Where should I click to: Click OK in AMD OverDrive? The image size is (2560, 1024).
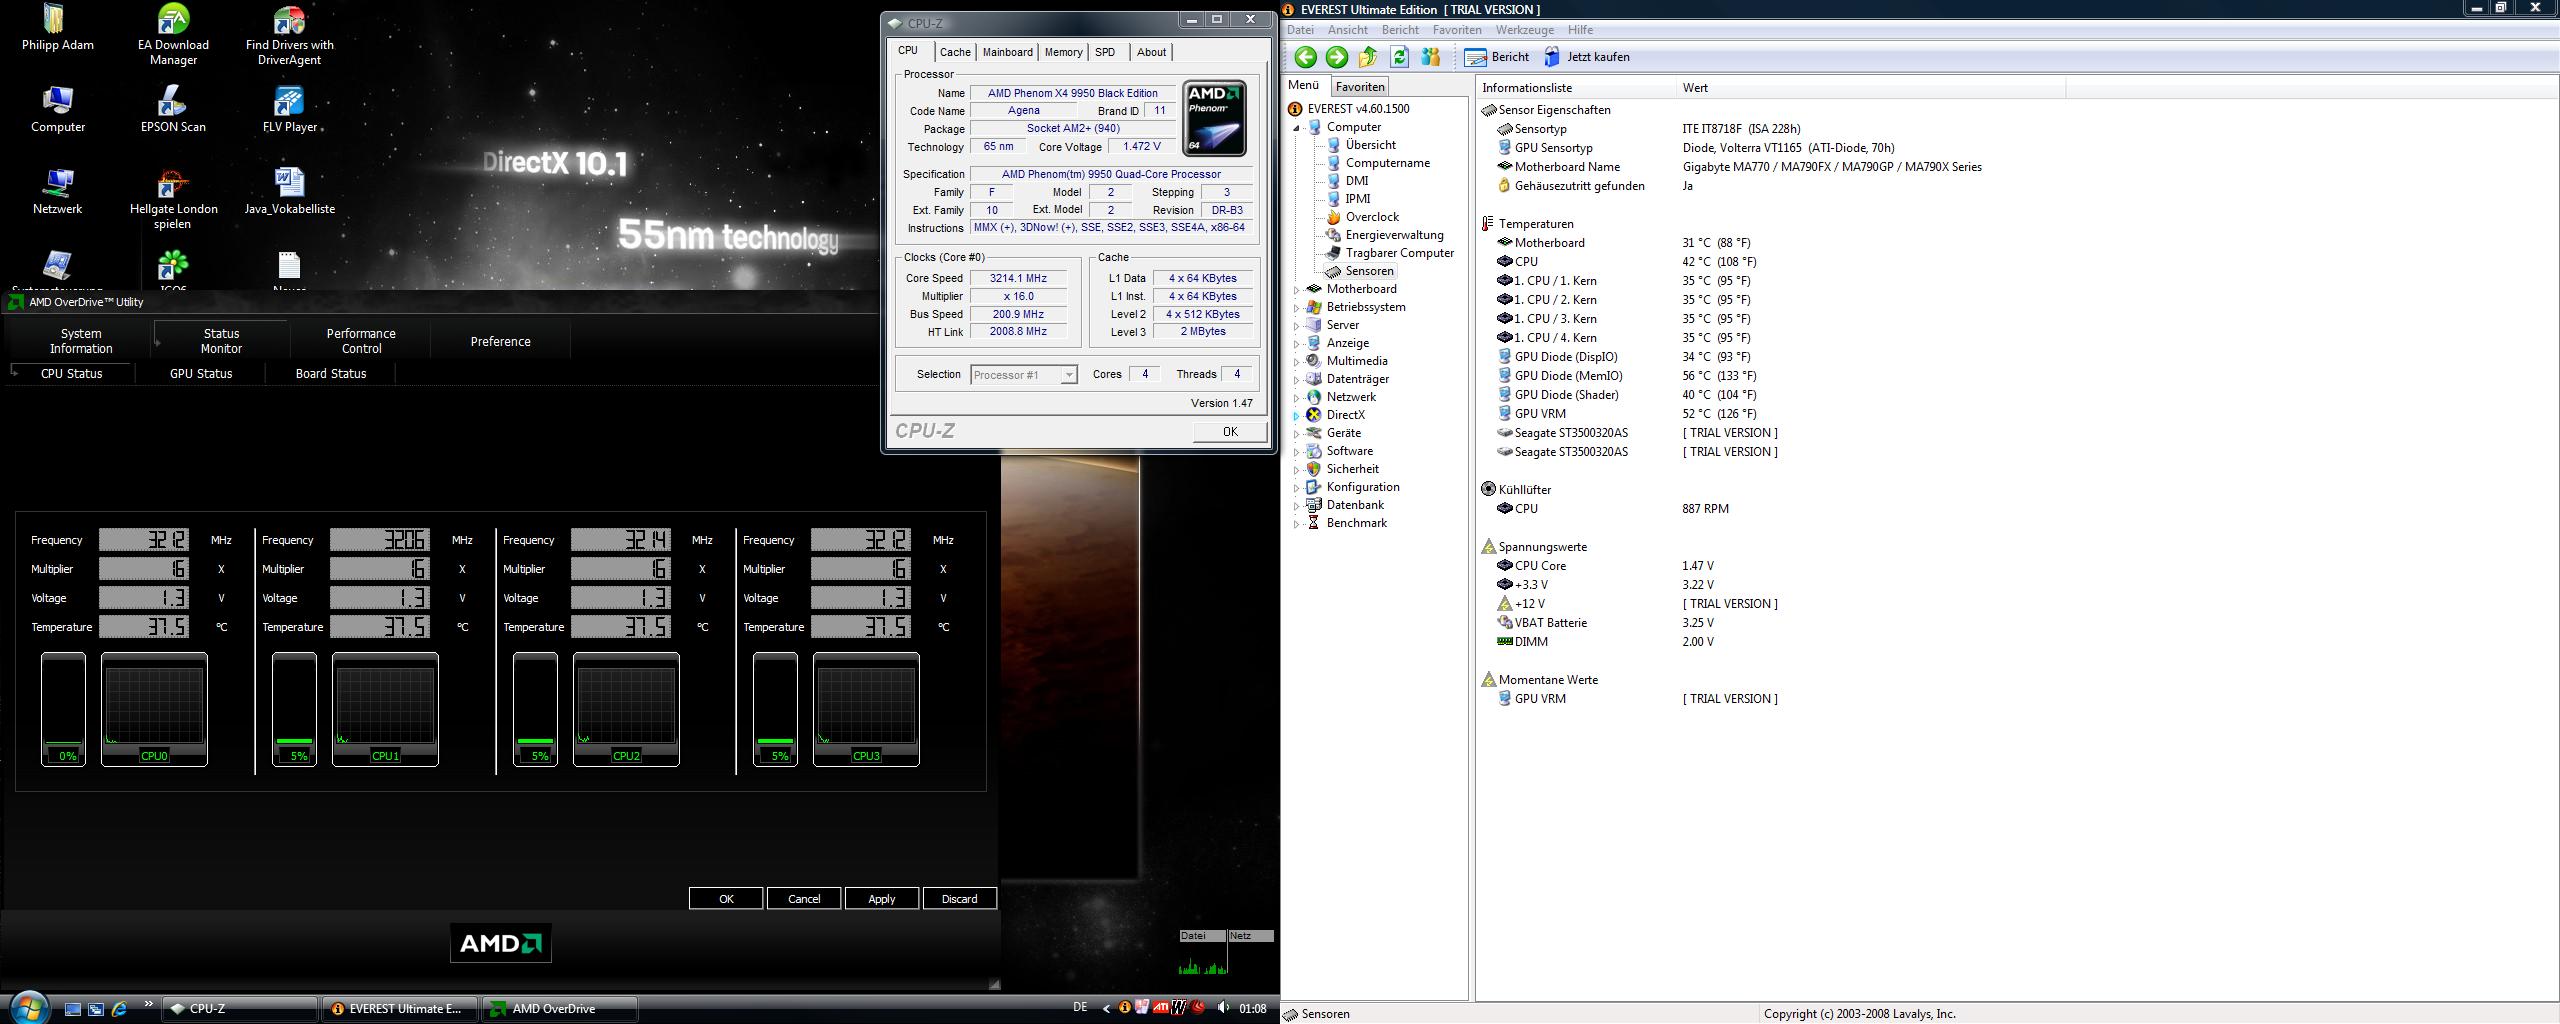726,898
